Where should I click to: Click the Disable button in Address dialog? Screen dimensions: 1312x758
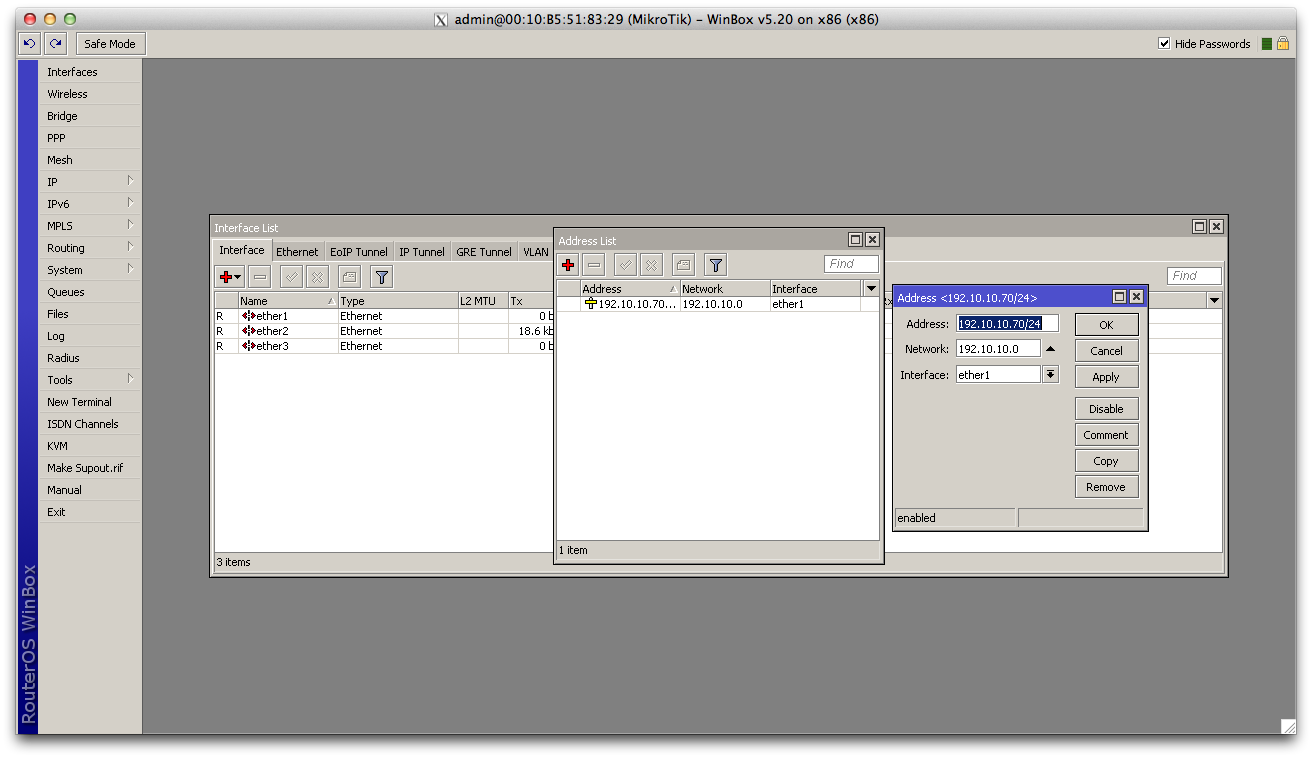[x=1106, y=409]
